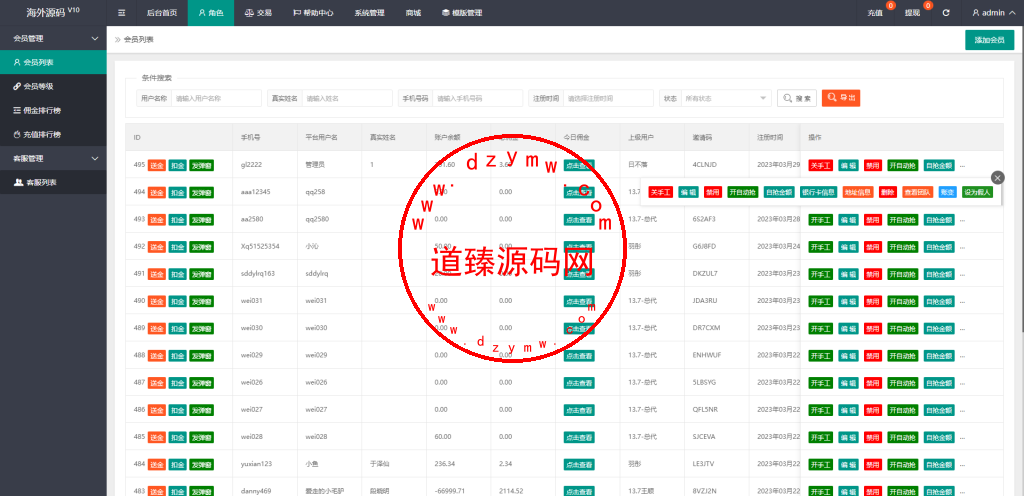Click 自抢金额 in the actions popup
The height and width of the screenshot is (496, 1024).
(779, 193)
